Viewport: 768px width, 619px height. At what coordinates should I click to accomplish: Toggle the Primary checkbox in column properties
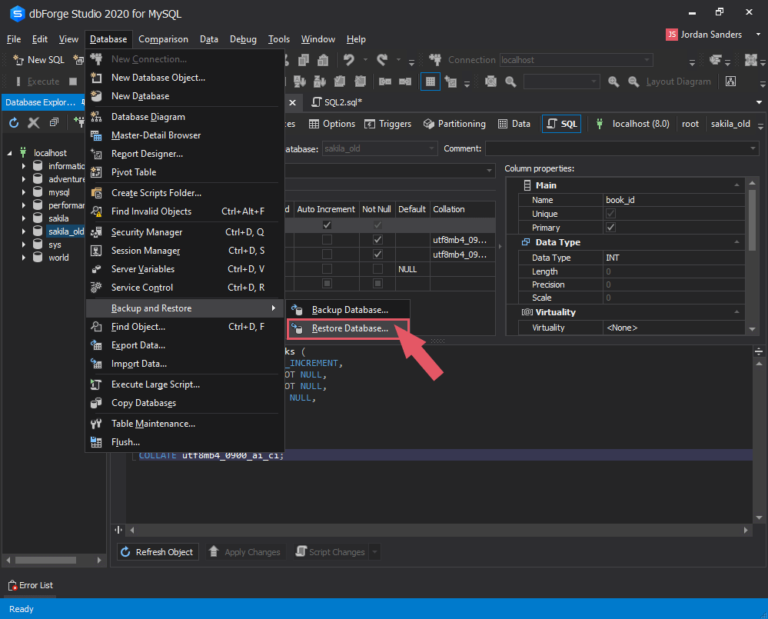(610, 227)
